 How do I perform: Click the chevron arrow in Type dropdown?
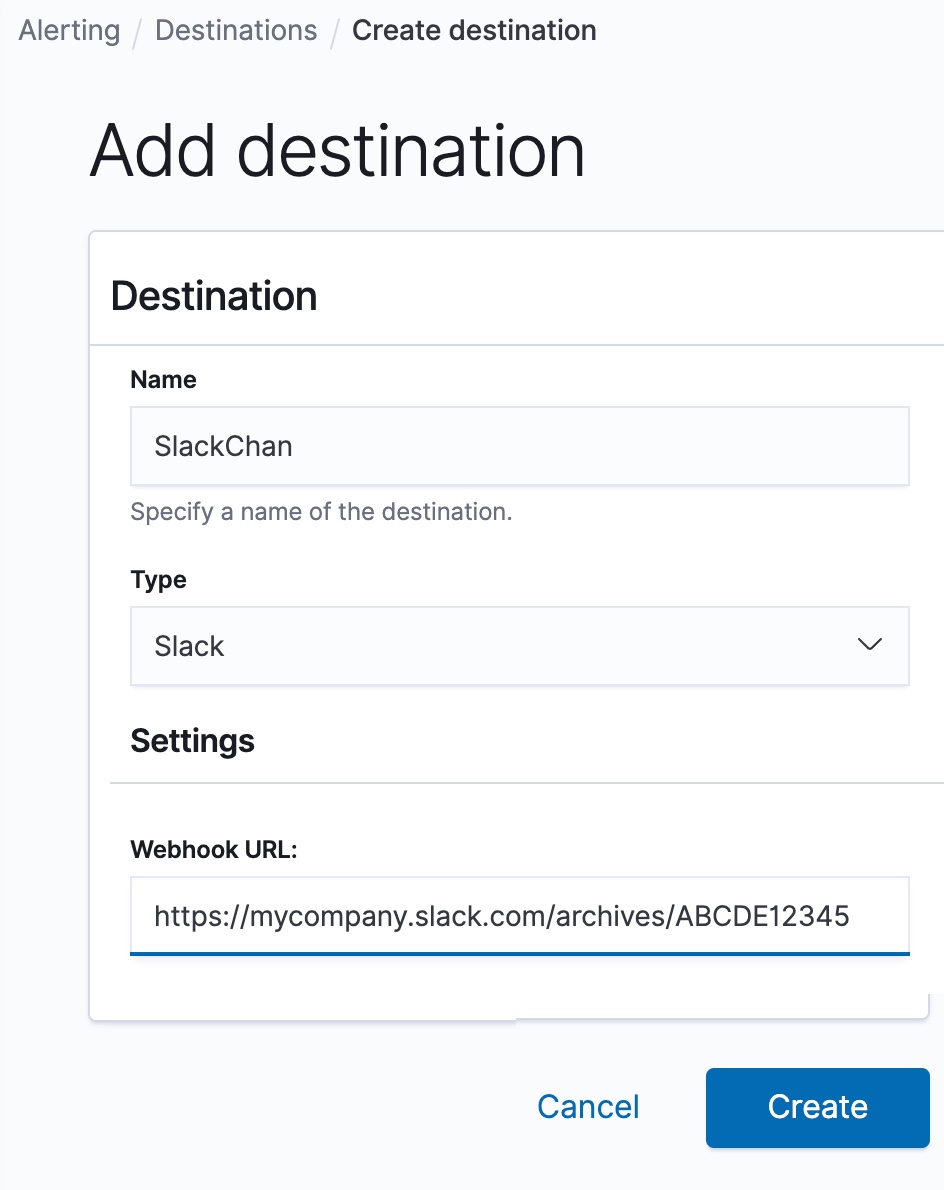[870, 645]
